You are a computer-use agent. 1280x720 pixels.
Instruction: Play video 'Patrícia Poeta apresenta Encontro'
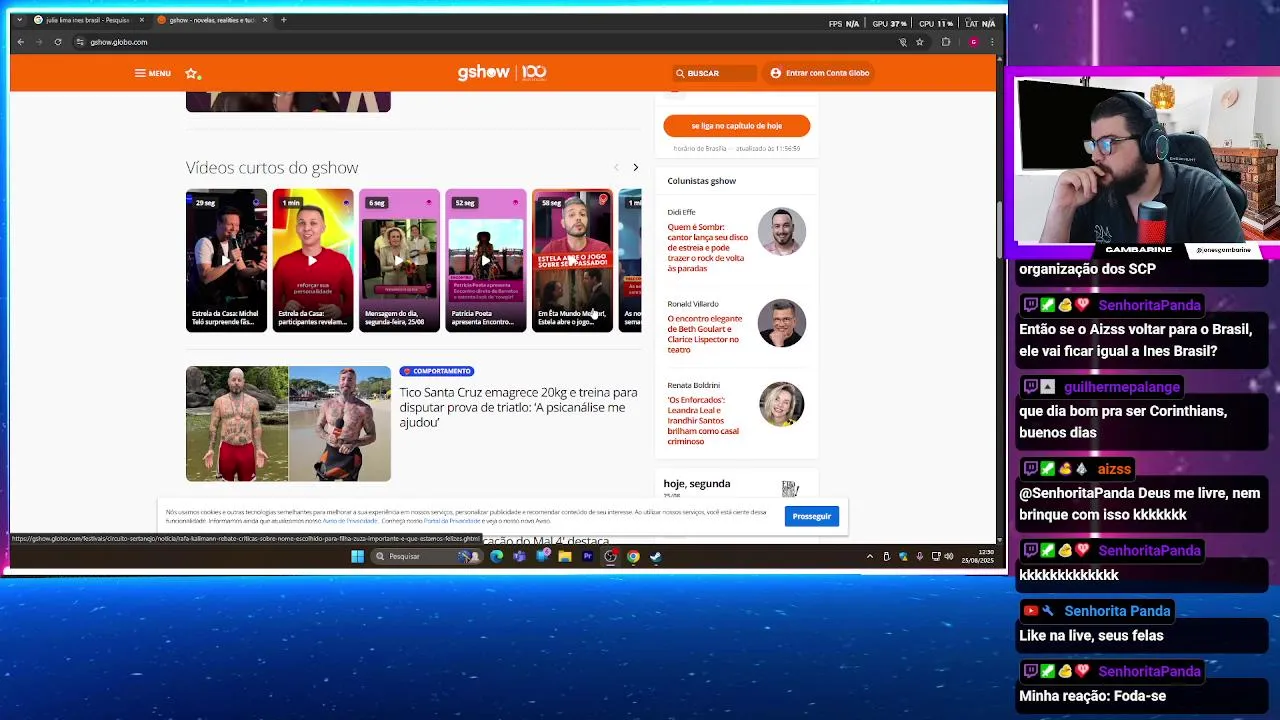tap(485, 260)
